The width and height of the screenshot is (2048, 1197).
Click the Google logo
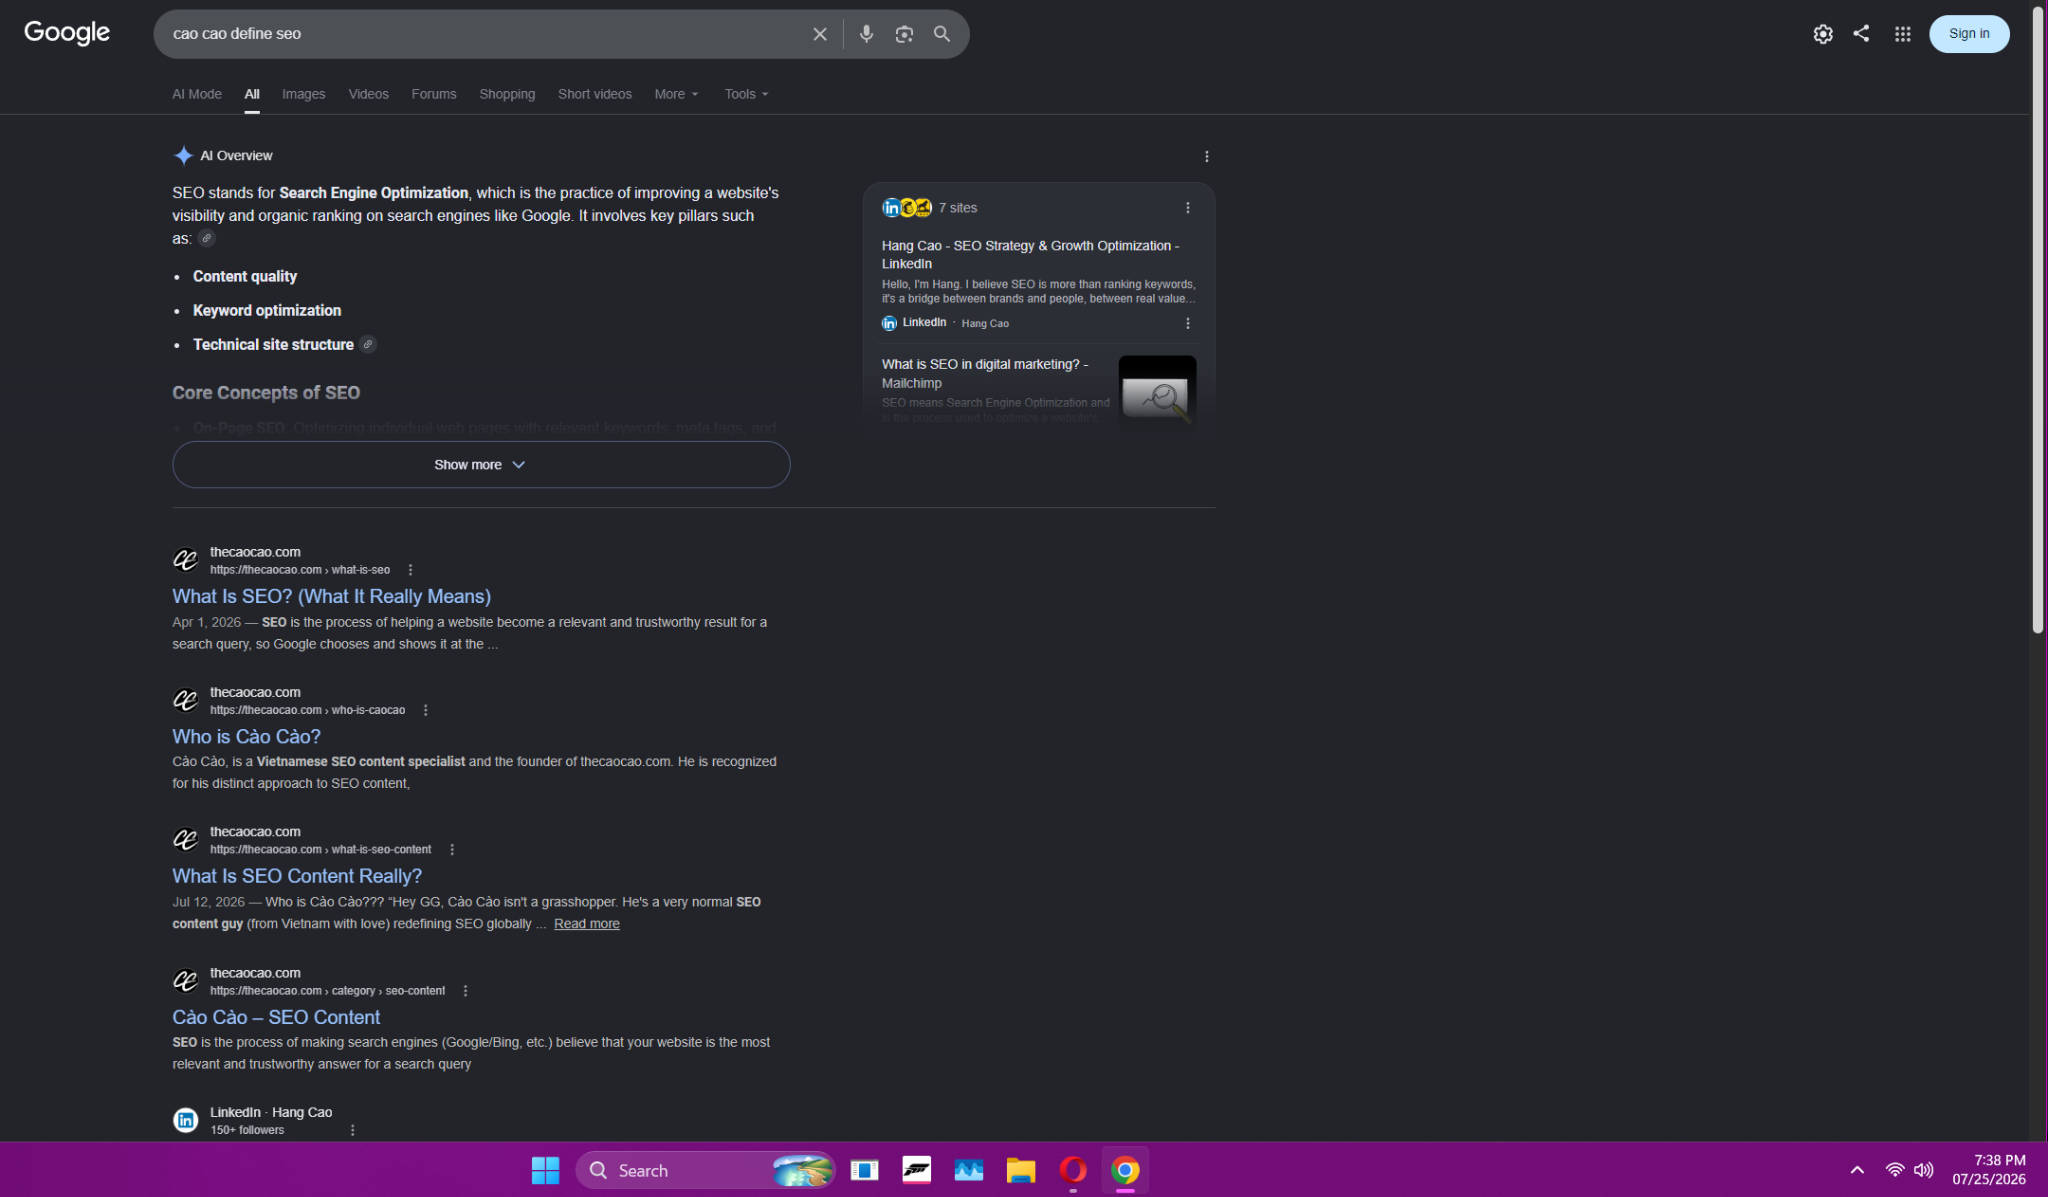point(67,33)
